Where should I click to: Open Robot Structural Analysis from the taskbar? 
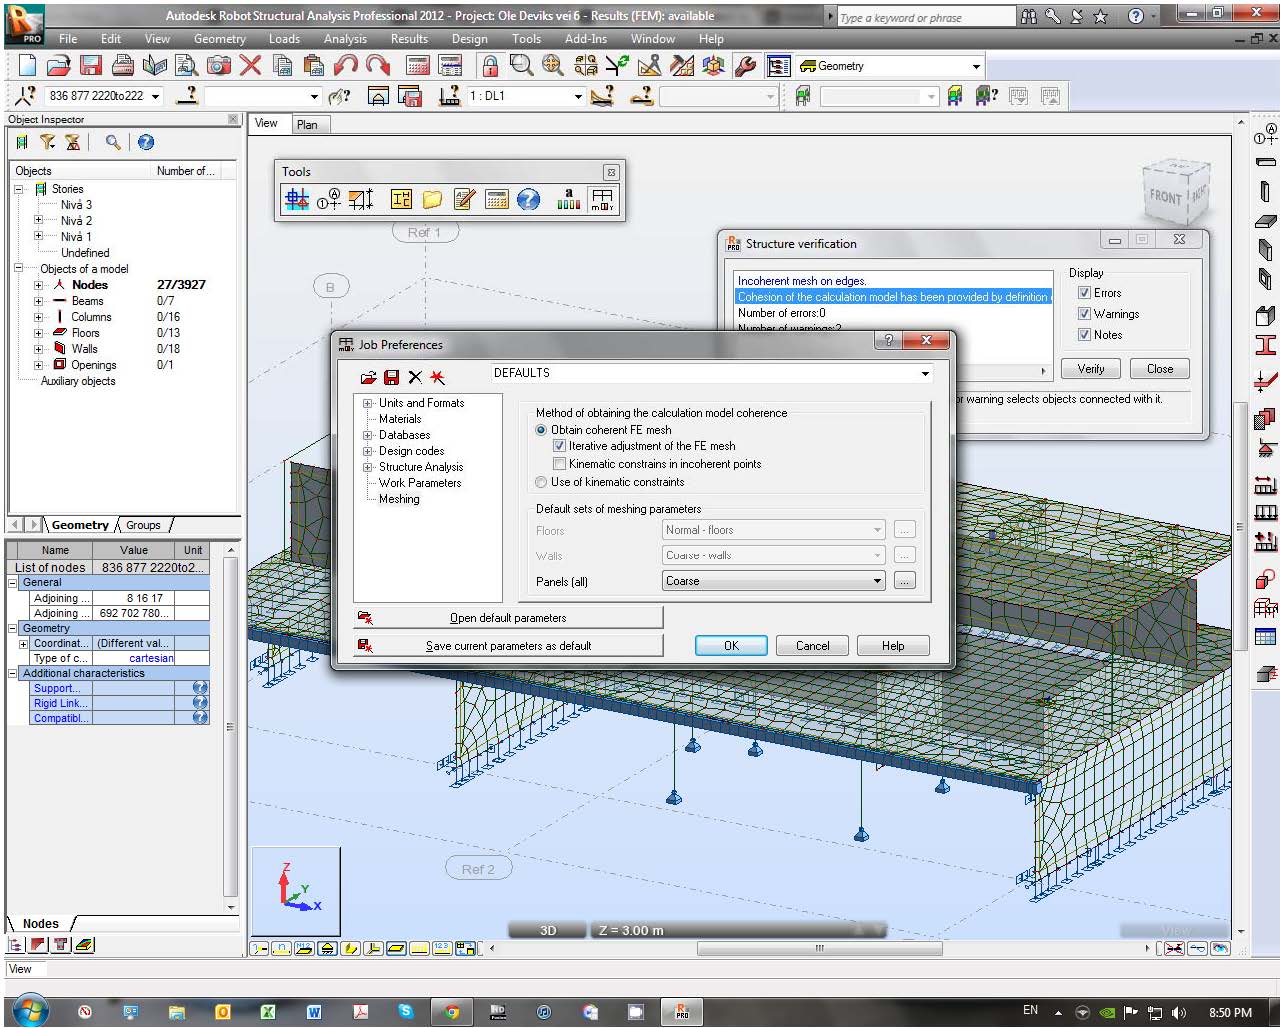click(681, 1011)
